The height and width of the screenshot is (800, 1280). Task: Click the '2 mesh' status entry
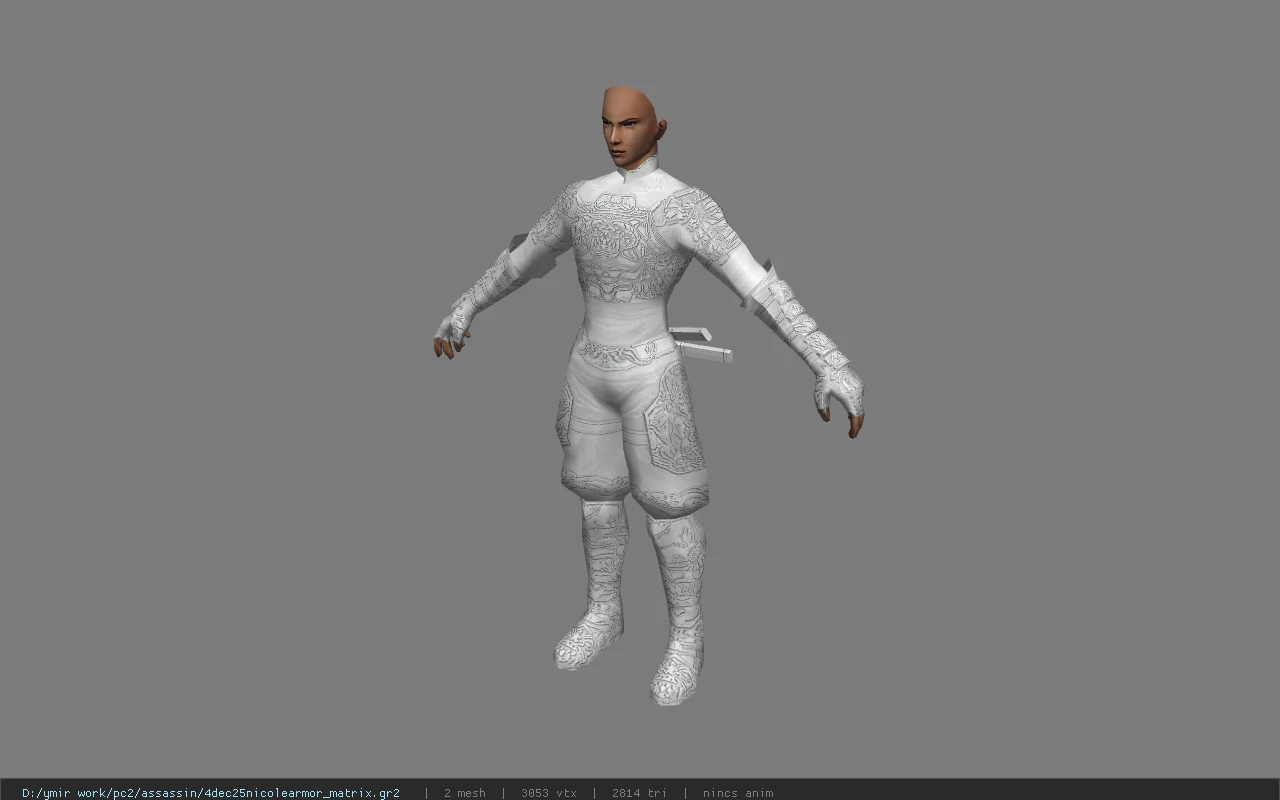pos(465,793)
